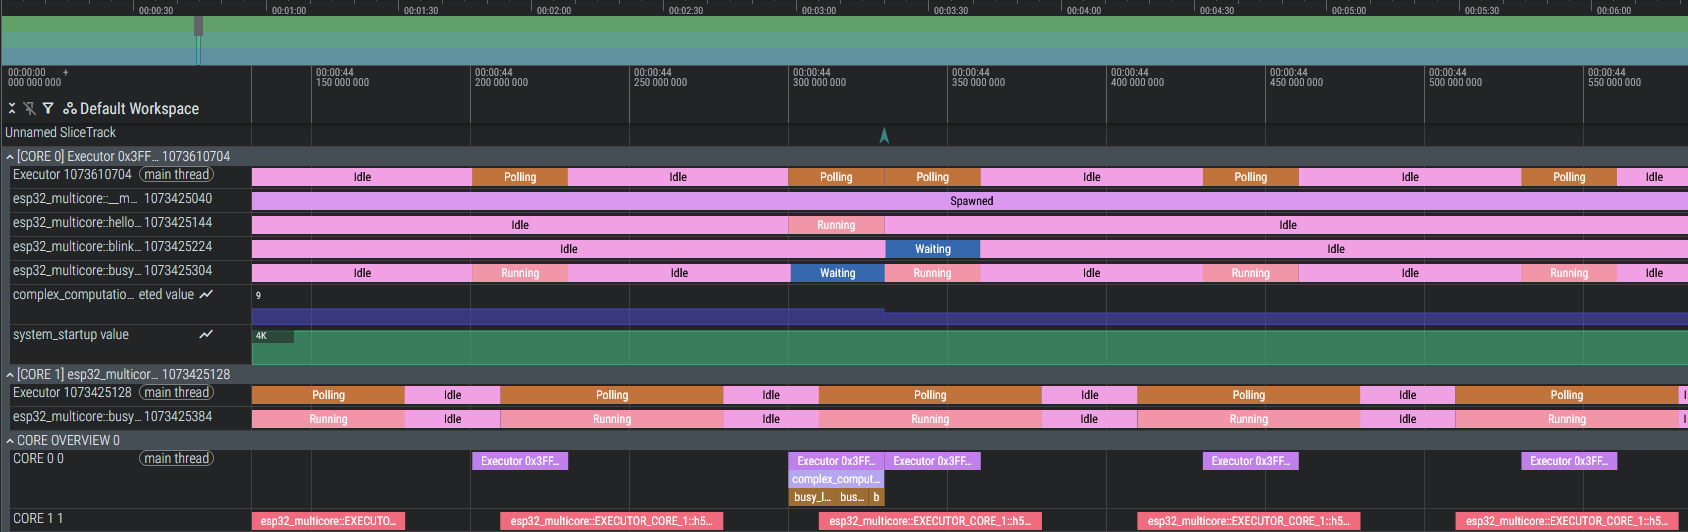Click 00:01:00 on the overview timeline

[x=289, y=10]
